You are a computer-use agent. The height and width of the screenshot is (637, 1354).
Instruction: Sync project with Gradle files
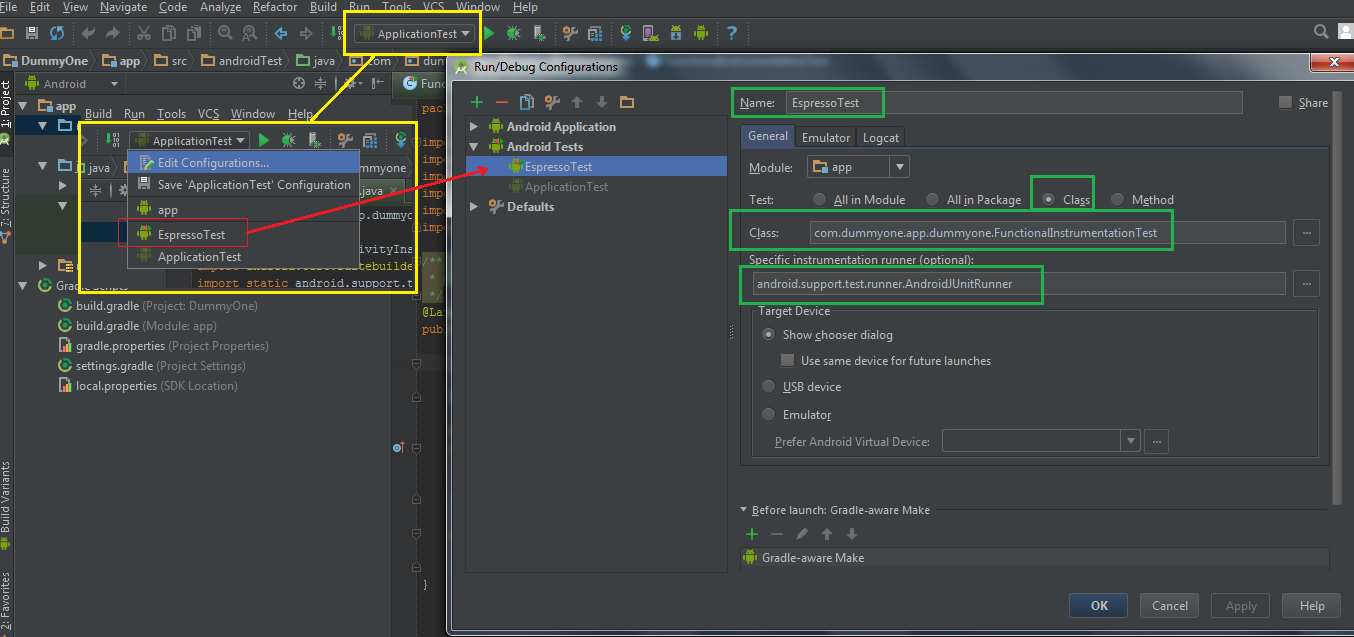[x=624, y=33]
